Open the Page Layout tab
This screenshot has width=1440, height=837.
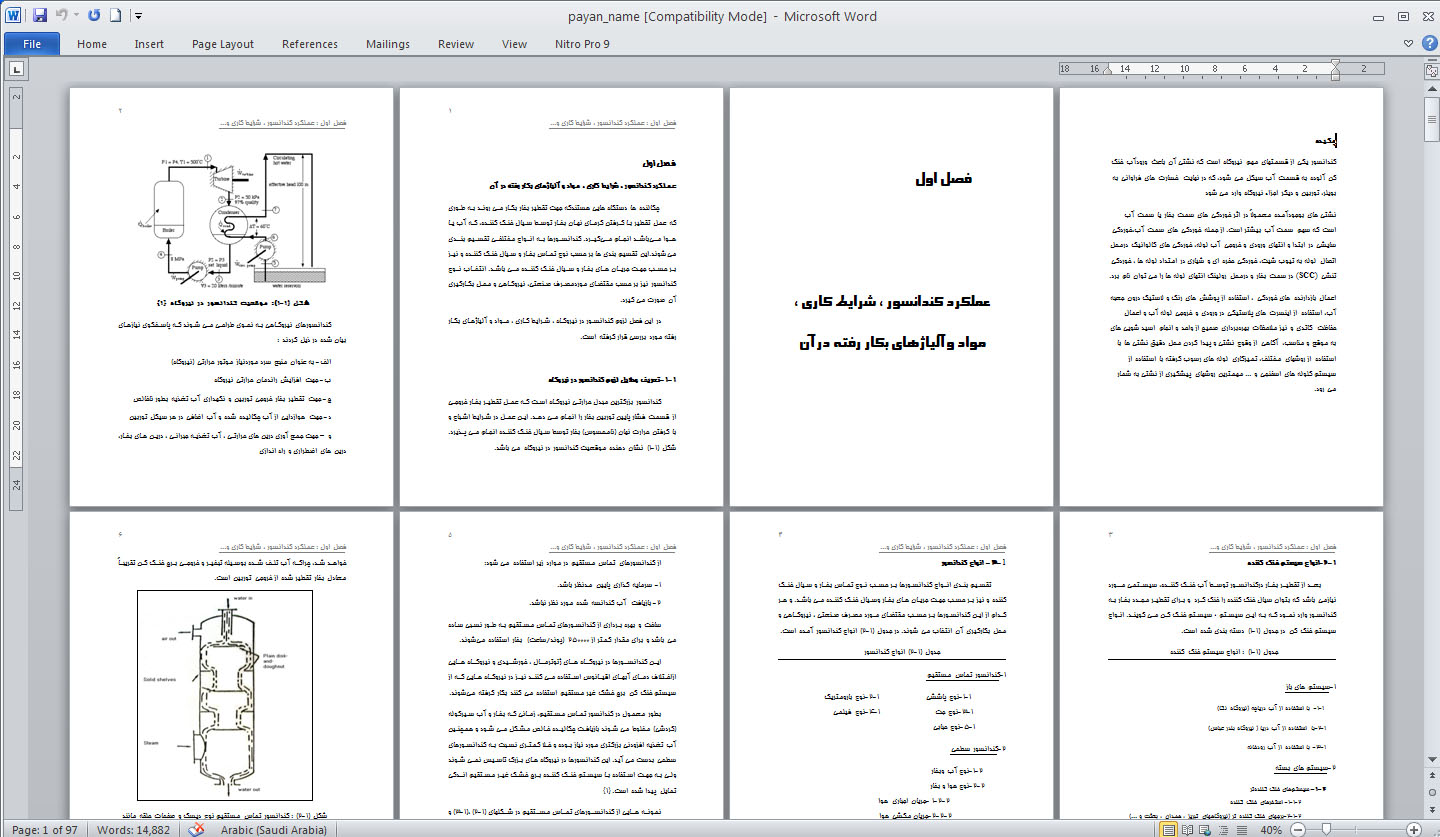(223, 44)
